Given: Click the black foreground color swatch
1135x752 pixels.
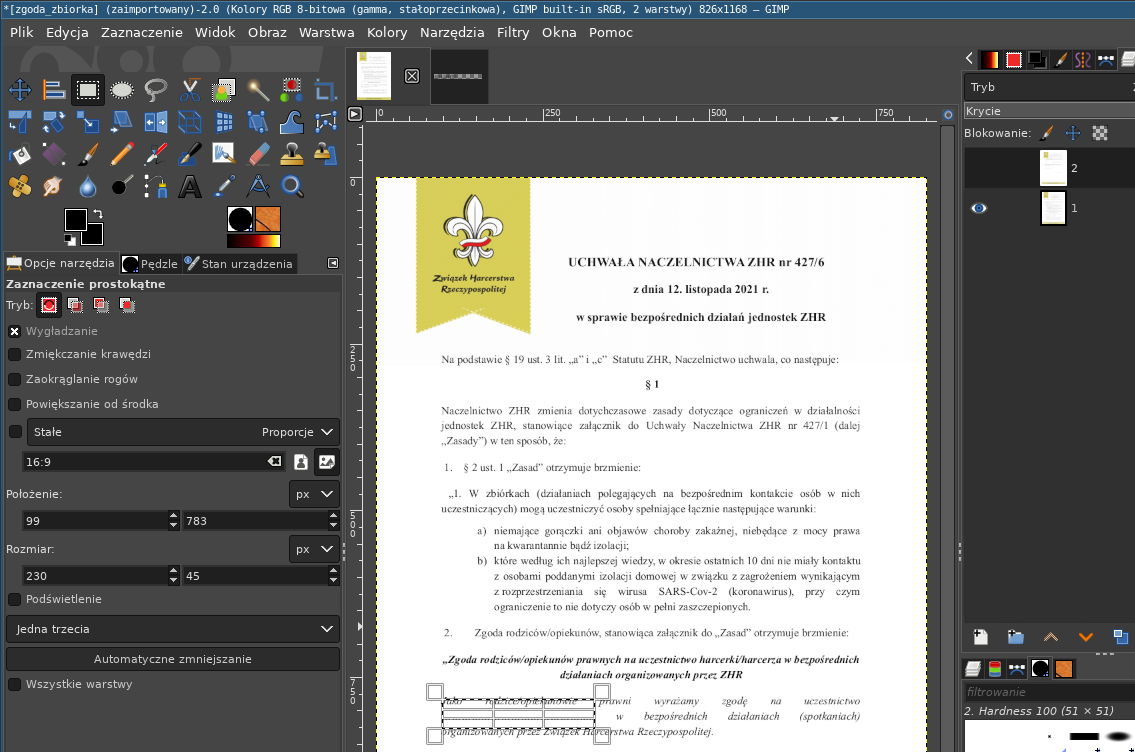Looking at the screenshot, I should [74, 217].
